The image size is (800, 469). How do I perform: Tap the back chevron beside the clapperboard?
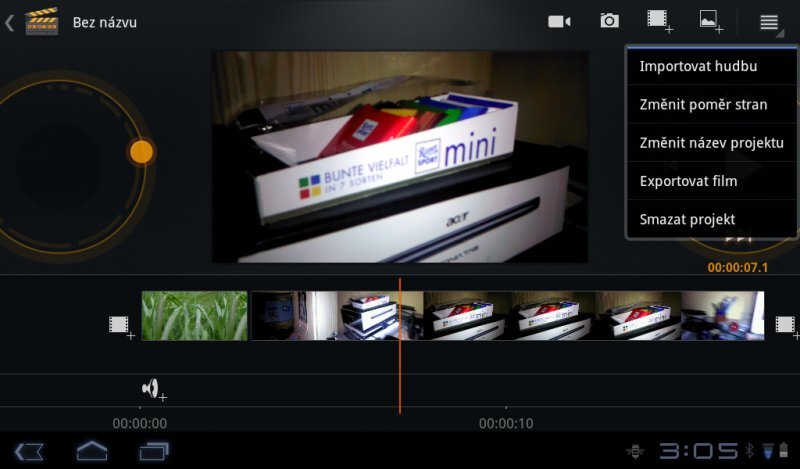point(10,22)
